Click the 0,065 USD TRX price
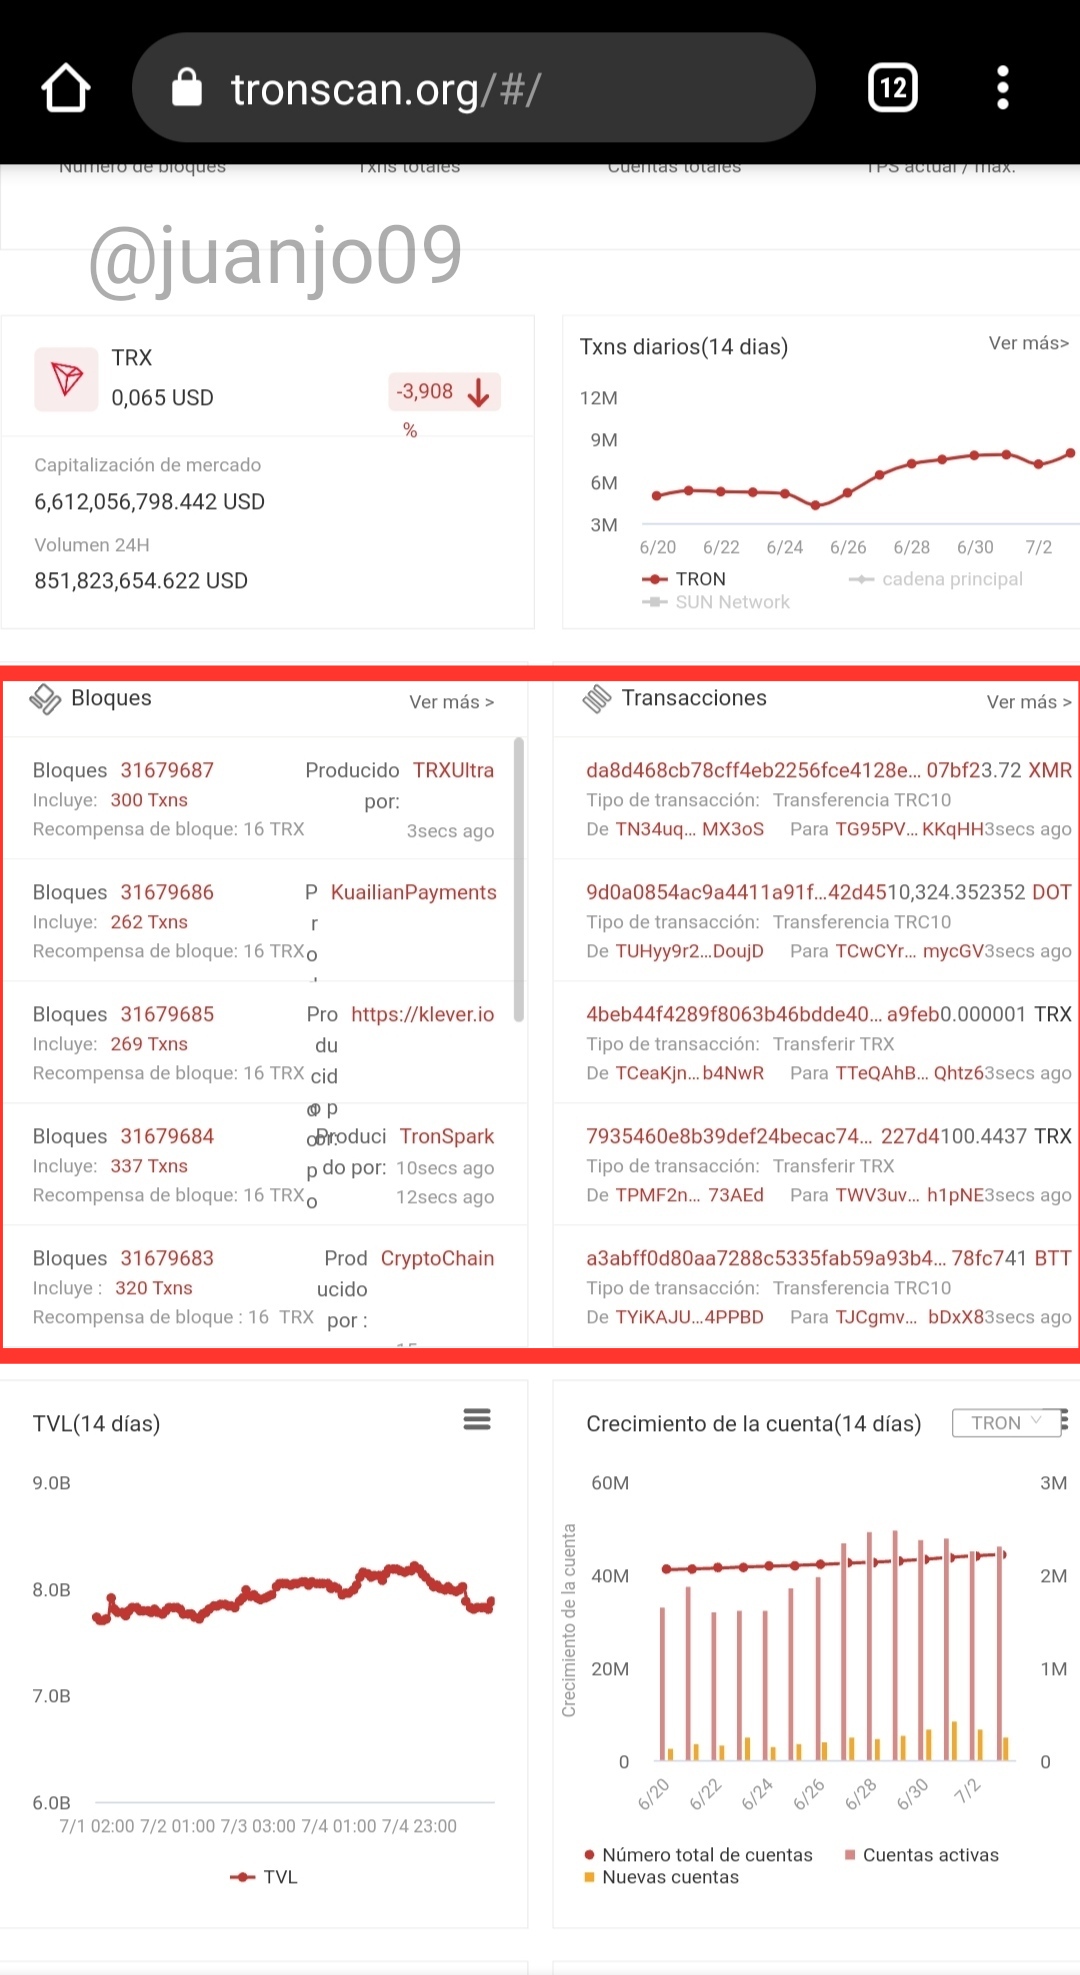The height and width of the screenshot is (1975, 1080). click(x=163, y=398)
